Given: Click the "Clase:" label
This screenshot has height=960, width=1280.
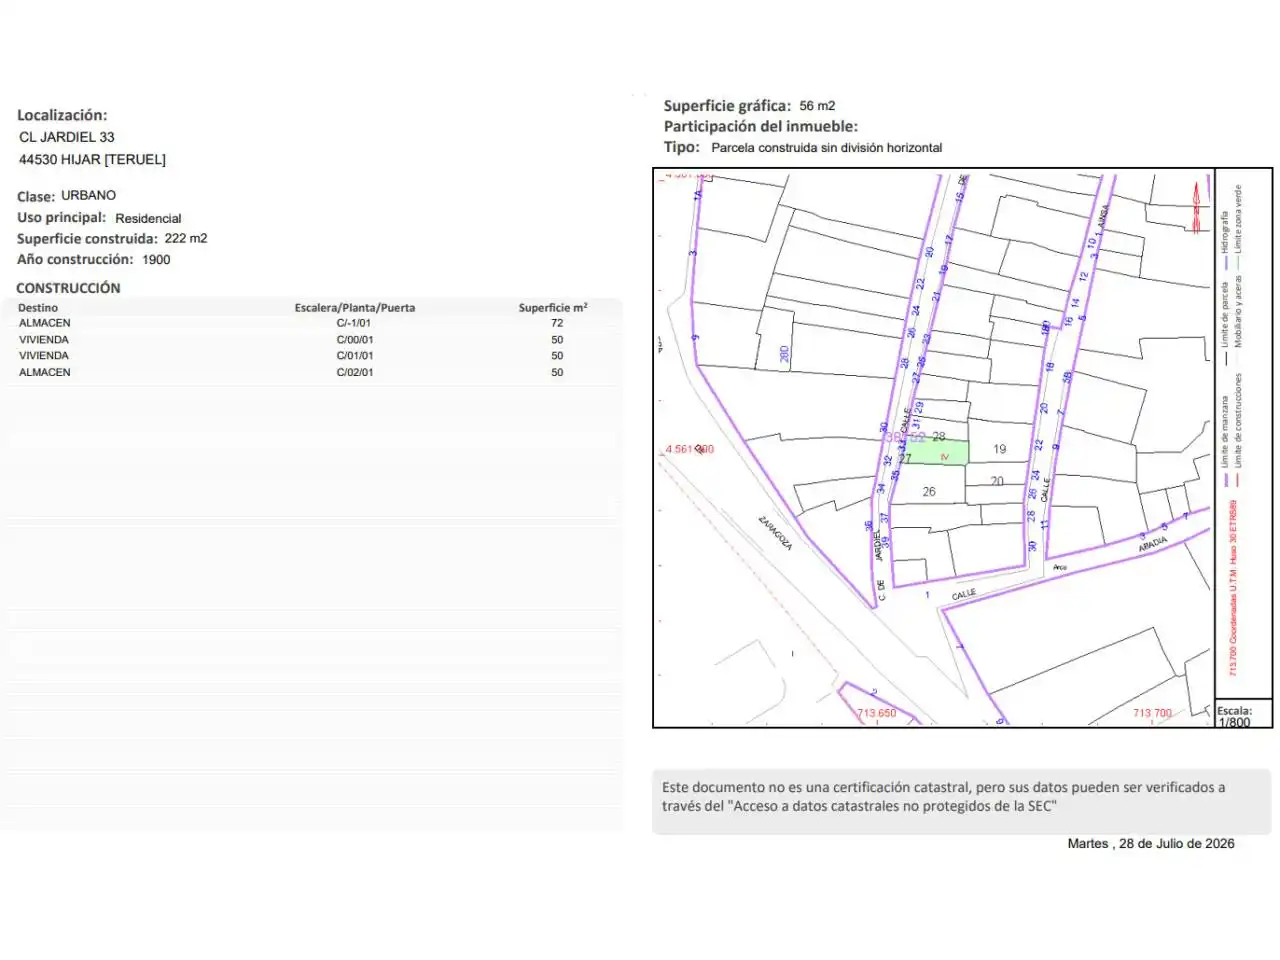Looking at the screenshot, I should 36,196.
